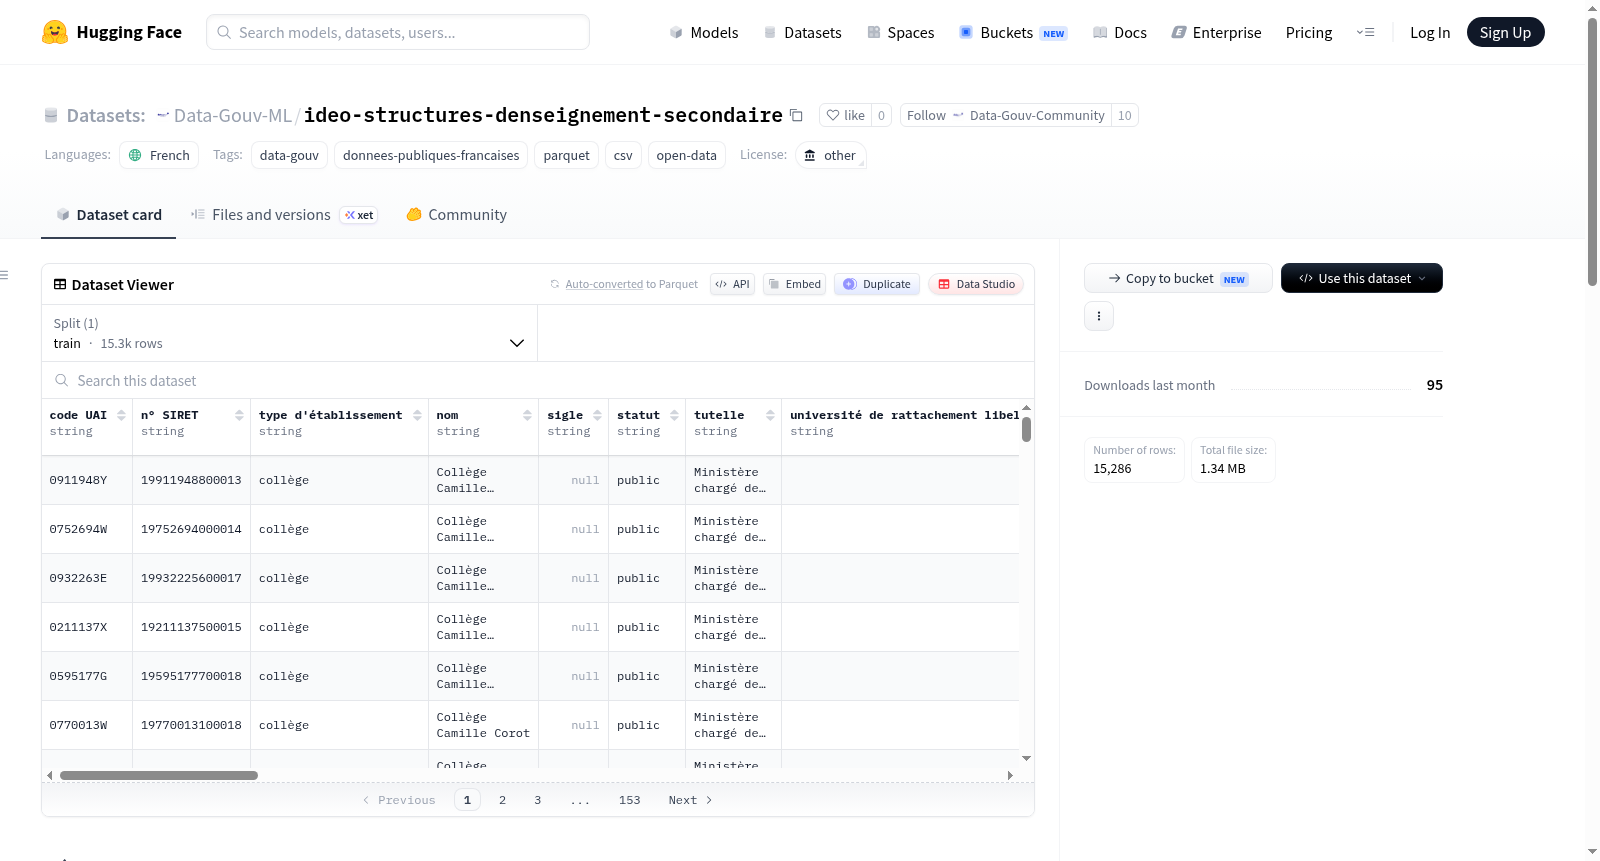Go to Next page of rows
Viewport: 1600px width, 861px height.
click(690, 800)
